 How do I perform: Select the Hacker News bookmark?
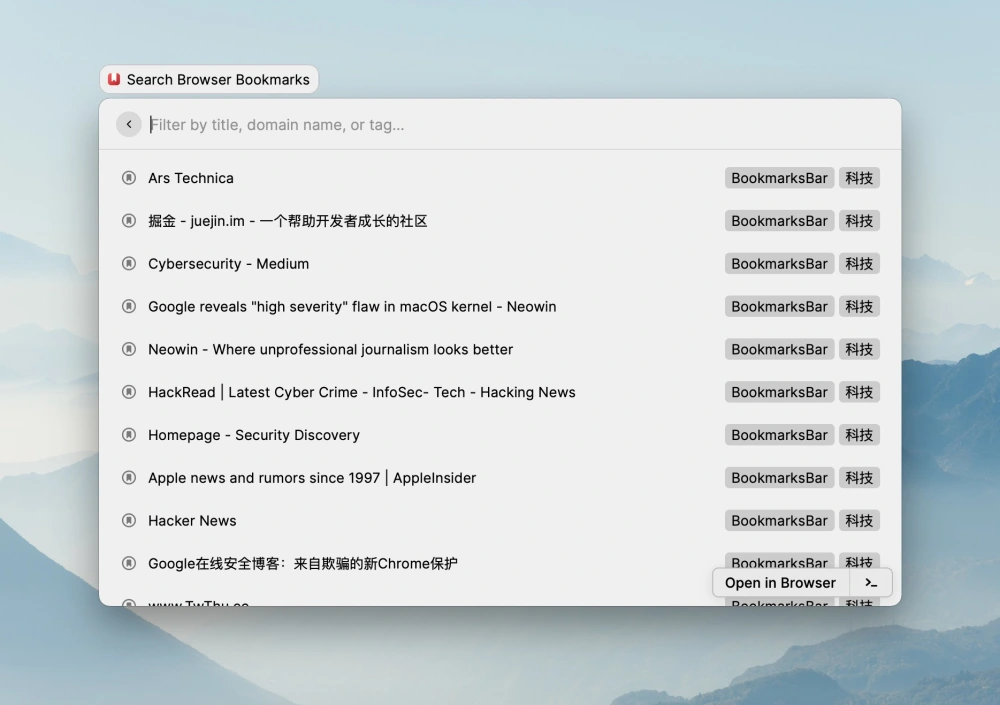click(x=500, y=520)
